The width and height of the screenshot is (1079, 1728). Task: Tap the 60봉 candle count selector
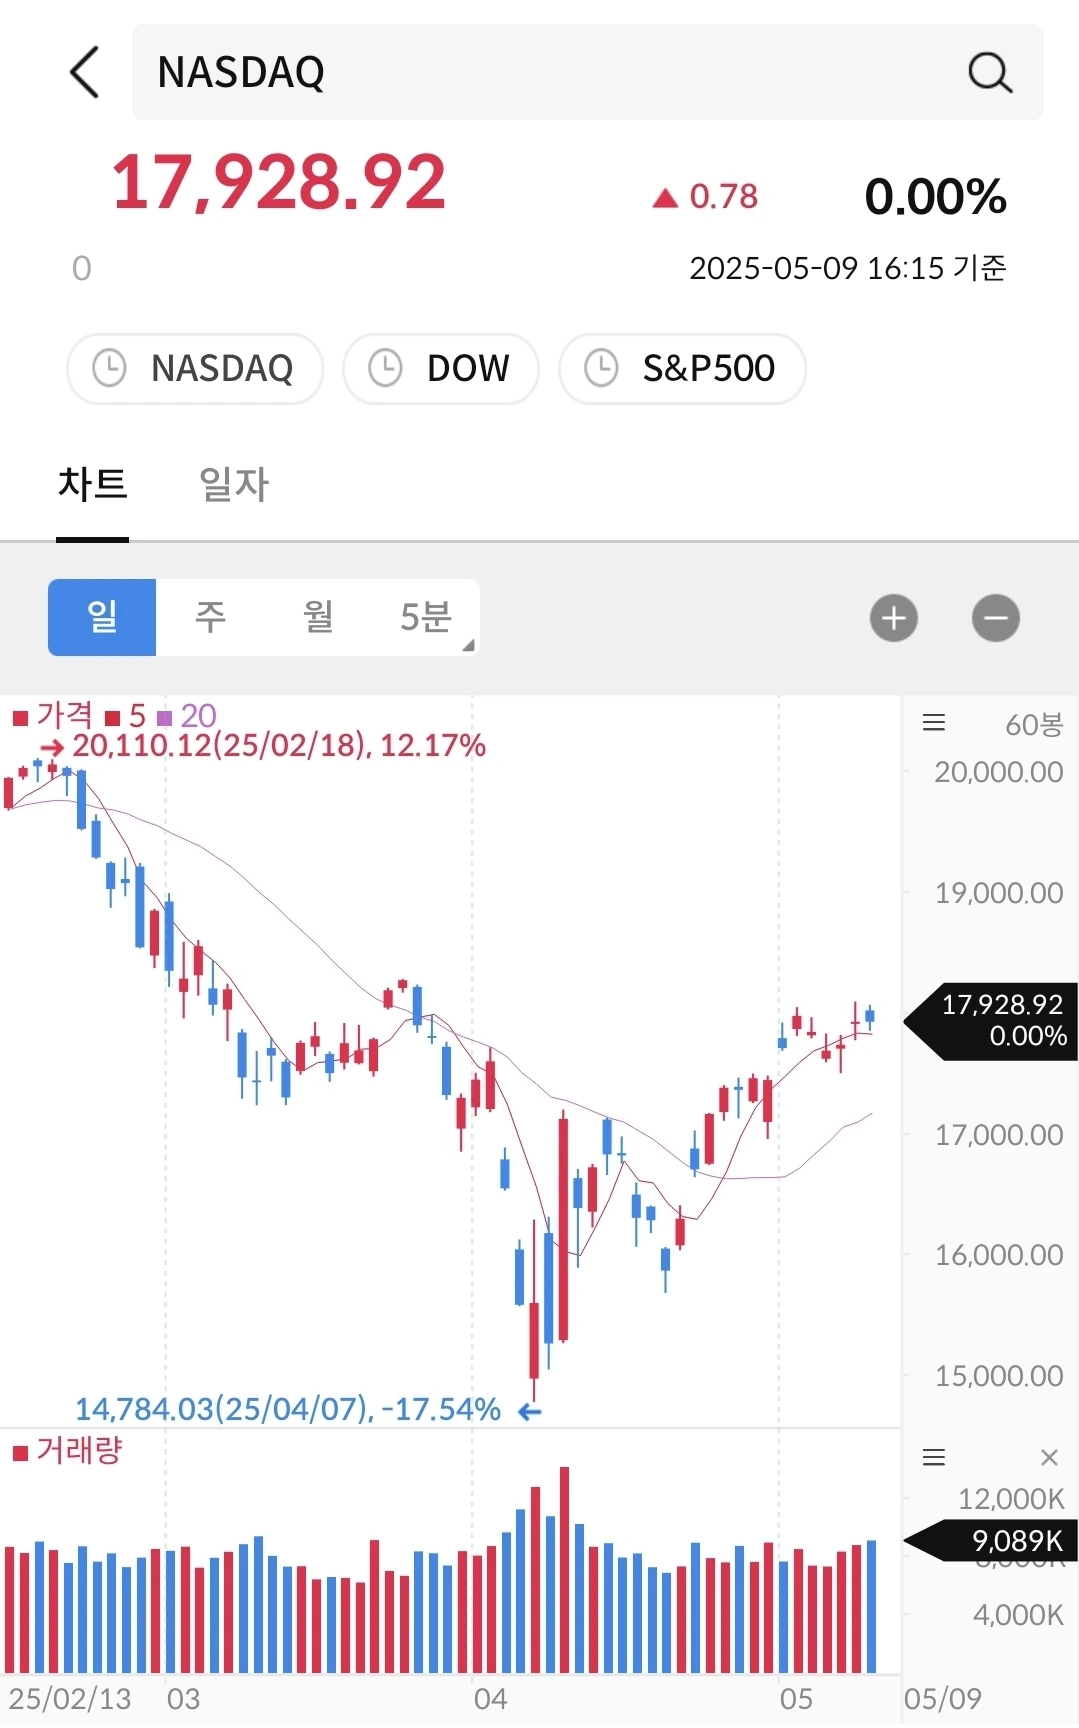pos(1033,724)
